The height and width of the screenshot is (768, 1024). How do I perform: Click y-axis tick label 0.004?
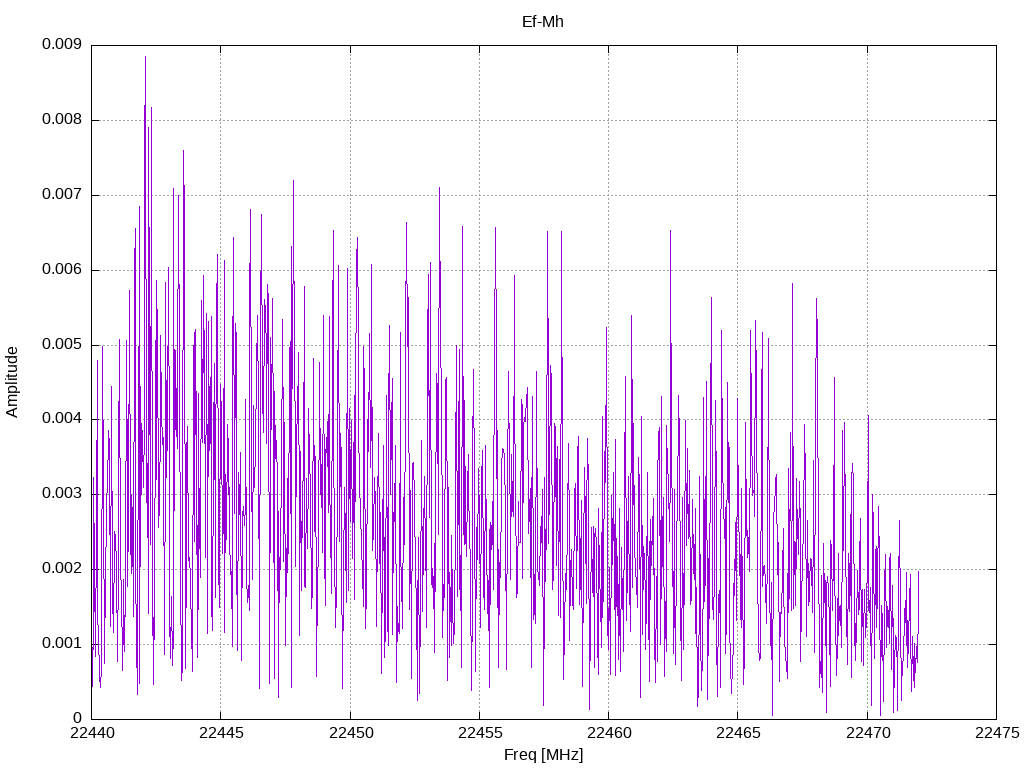62,418
